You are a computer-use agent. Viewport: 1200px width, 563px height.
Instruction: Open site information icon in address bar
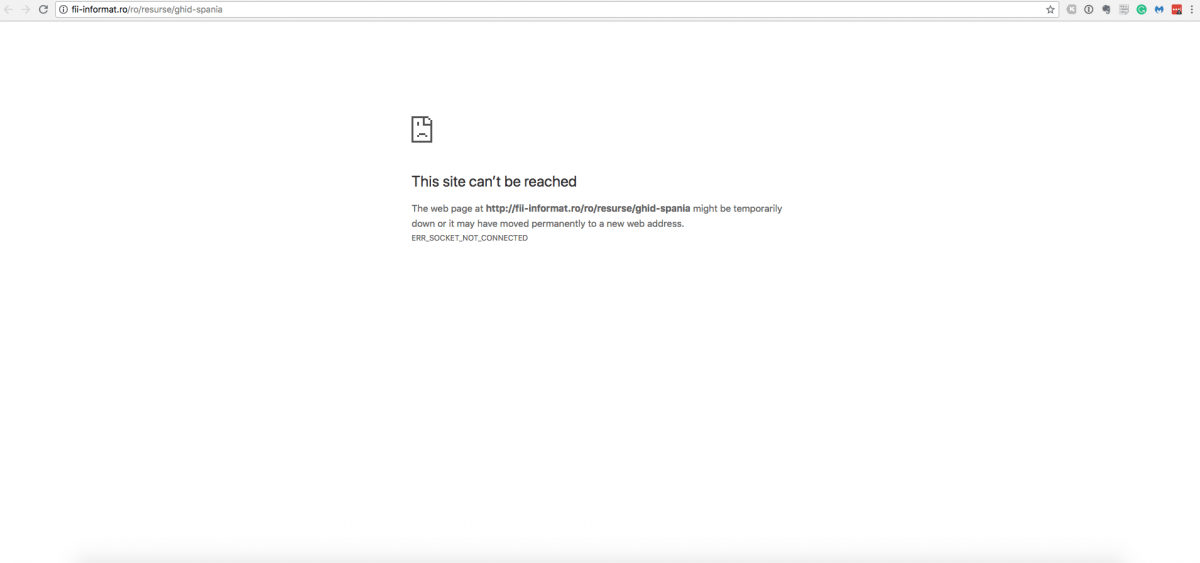coord(63,9)
